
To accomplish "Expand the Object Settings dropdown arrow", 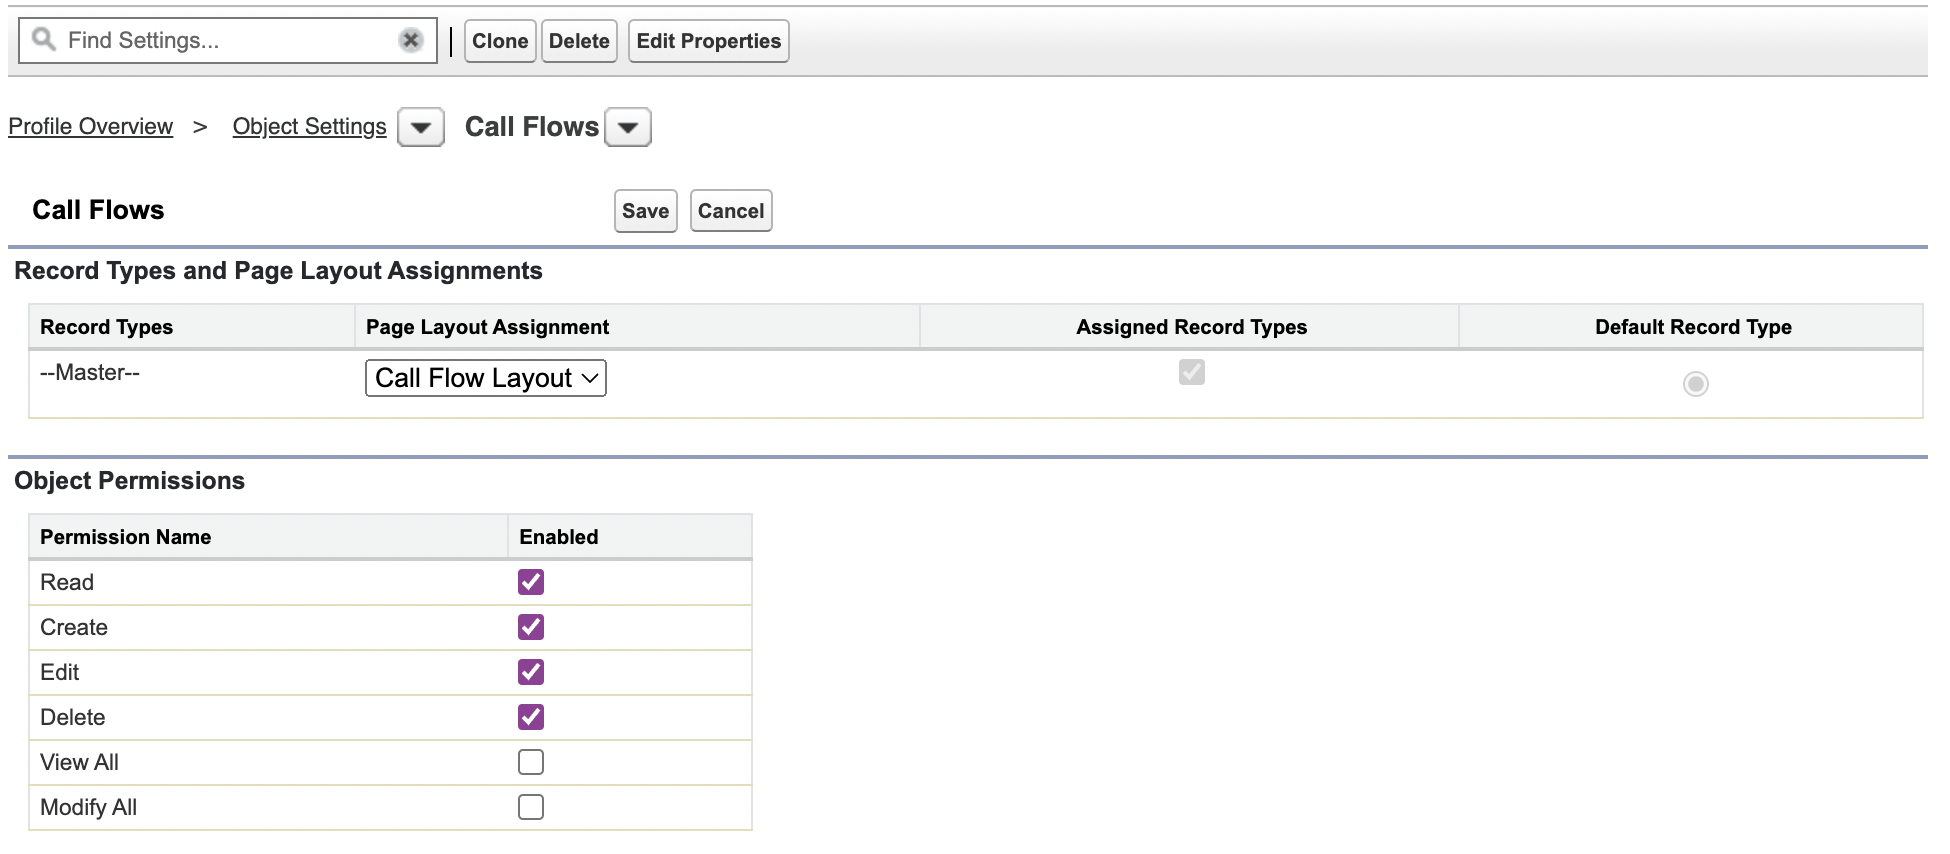I will (421, 128).
